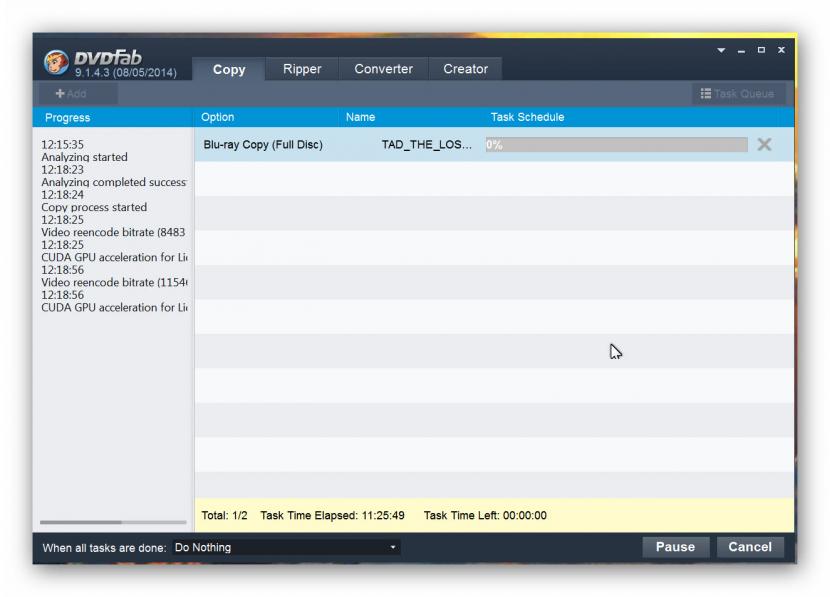Pause the copy task

click(x=675, y=547)
